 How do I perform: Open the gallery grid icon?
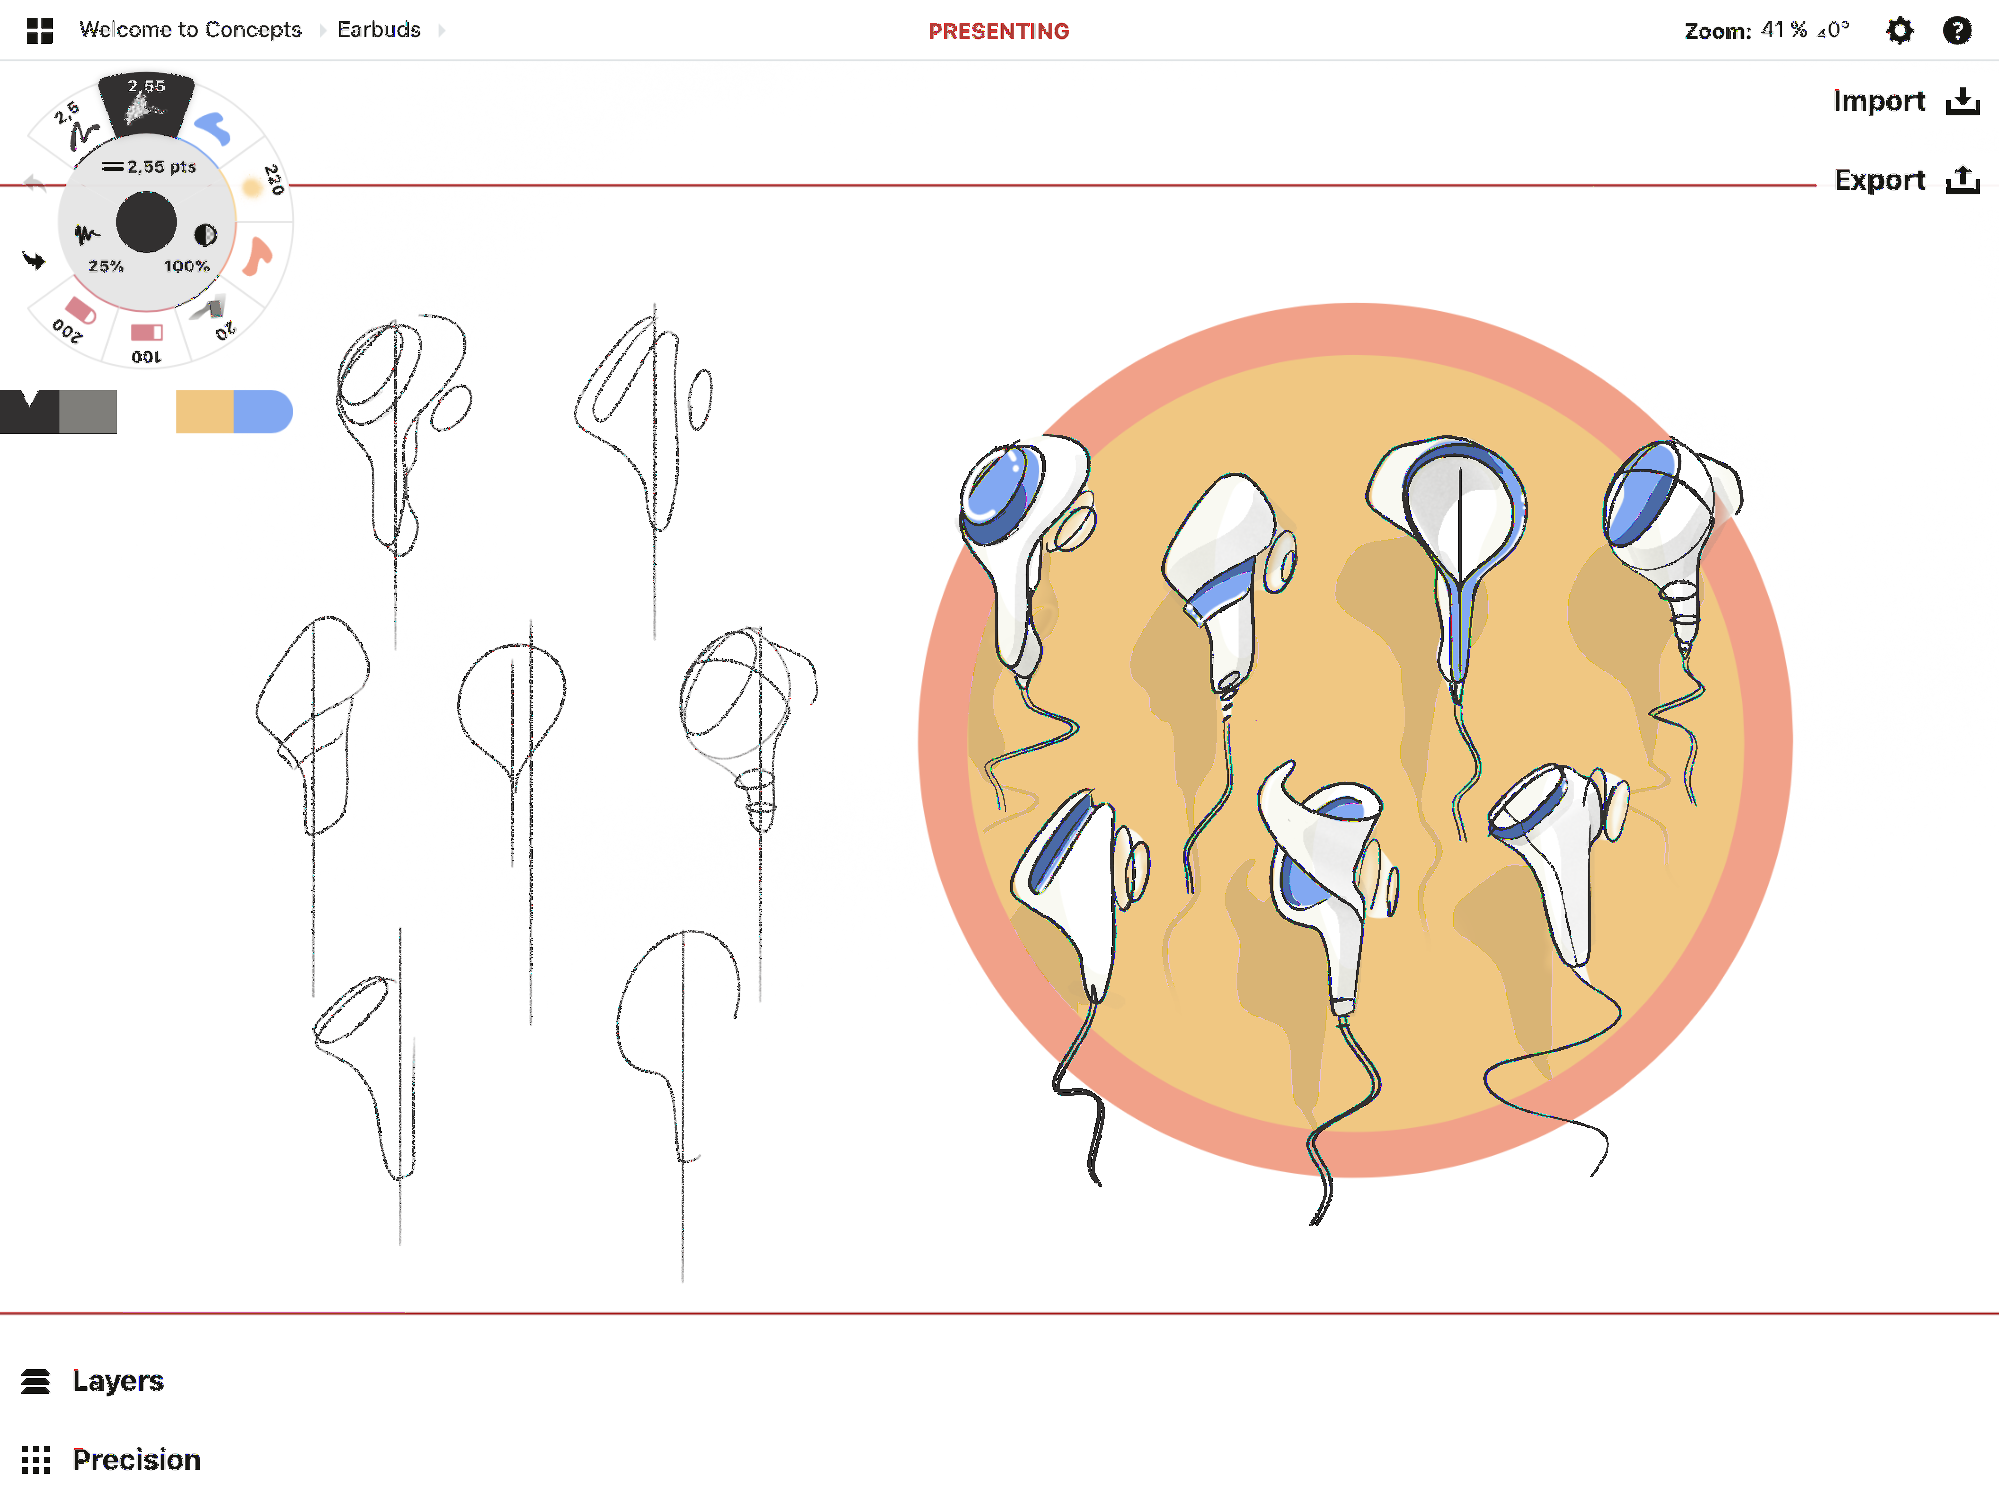click(x=40, y=31)
